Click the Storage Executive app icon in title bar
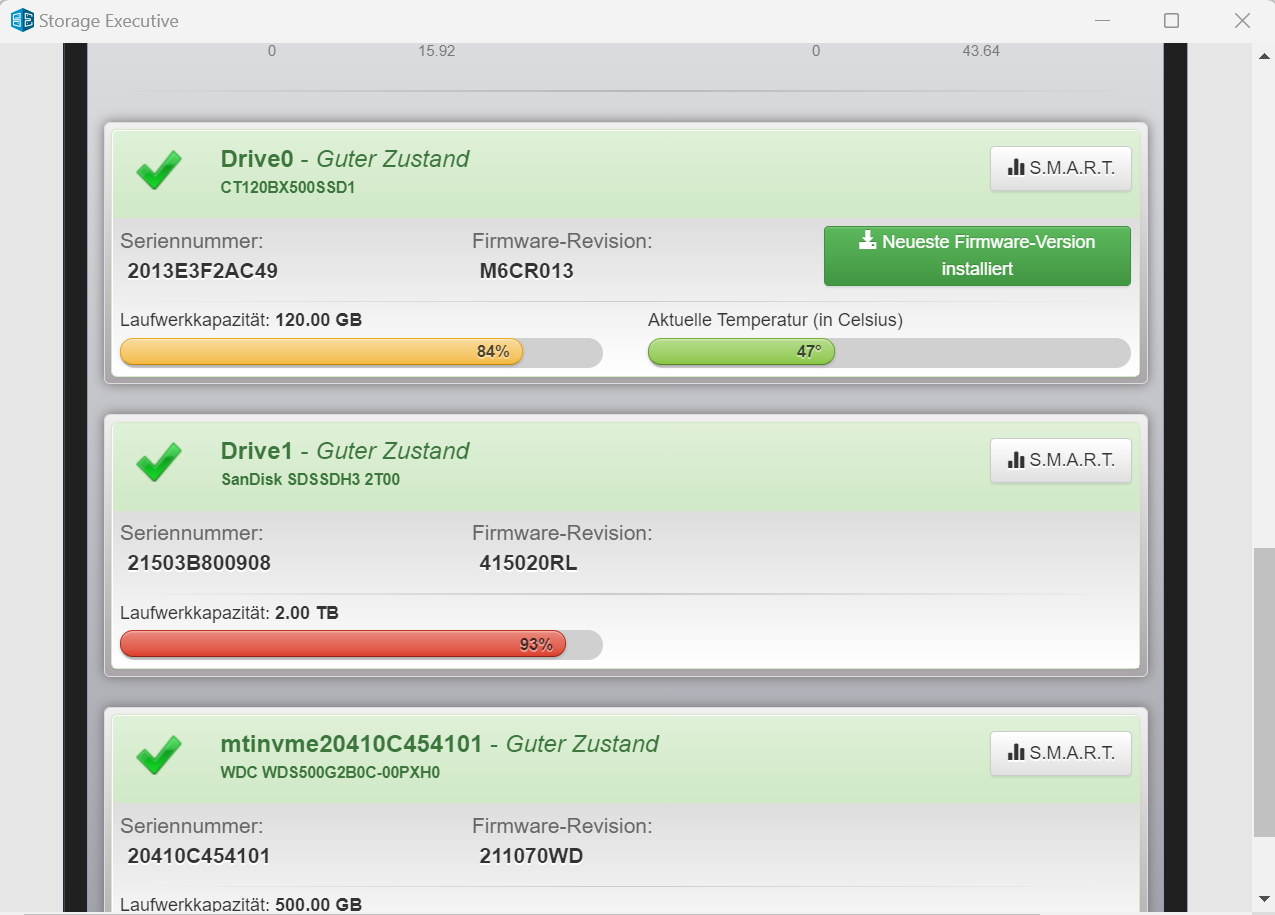 click(x=21, y=20)
